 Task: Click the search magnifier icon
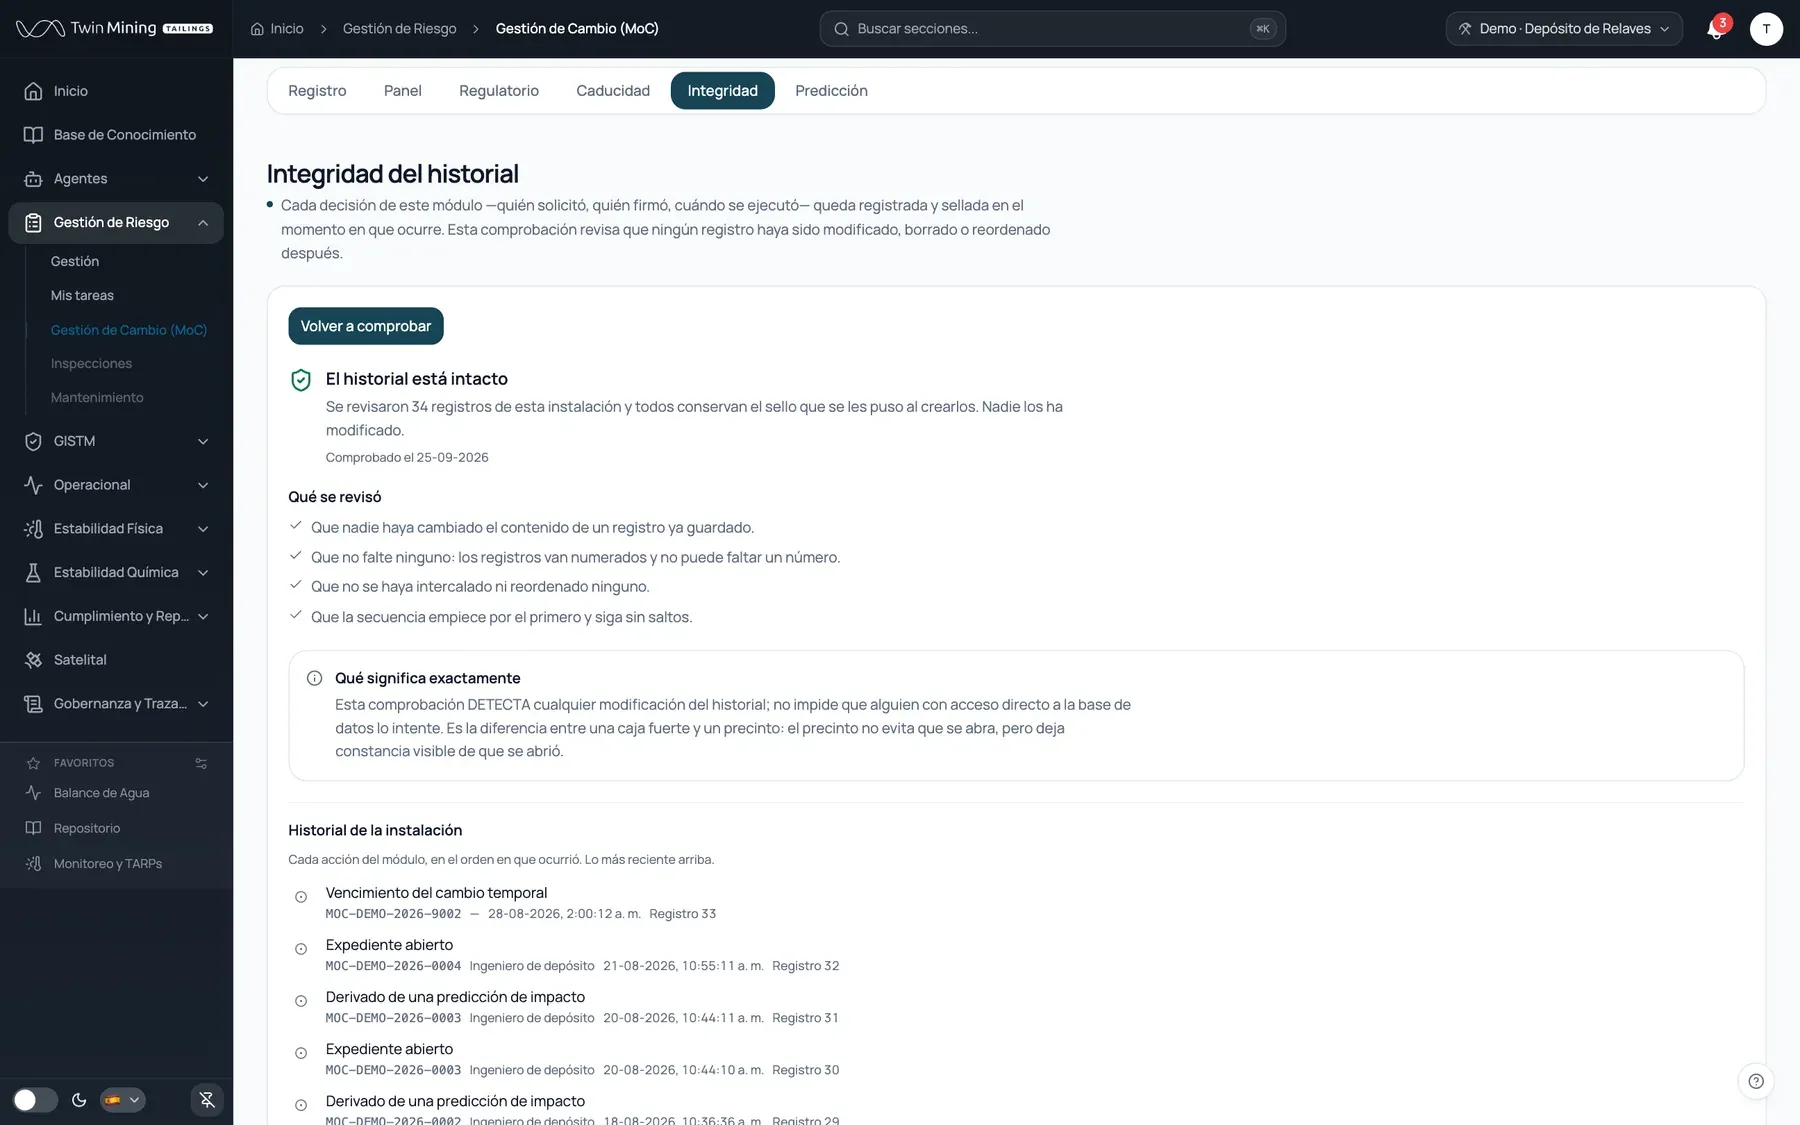[x=842, y=29]
